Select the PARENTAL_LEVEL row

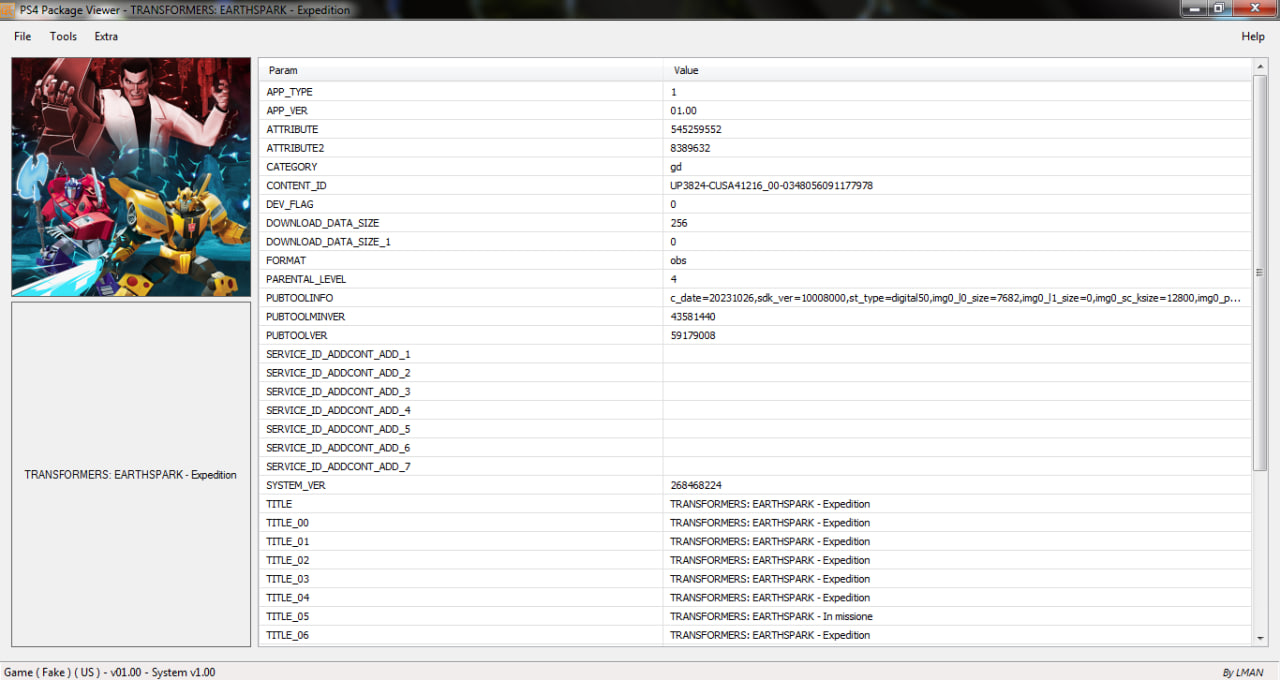tap(755, 279)
